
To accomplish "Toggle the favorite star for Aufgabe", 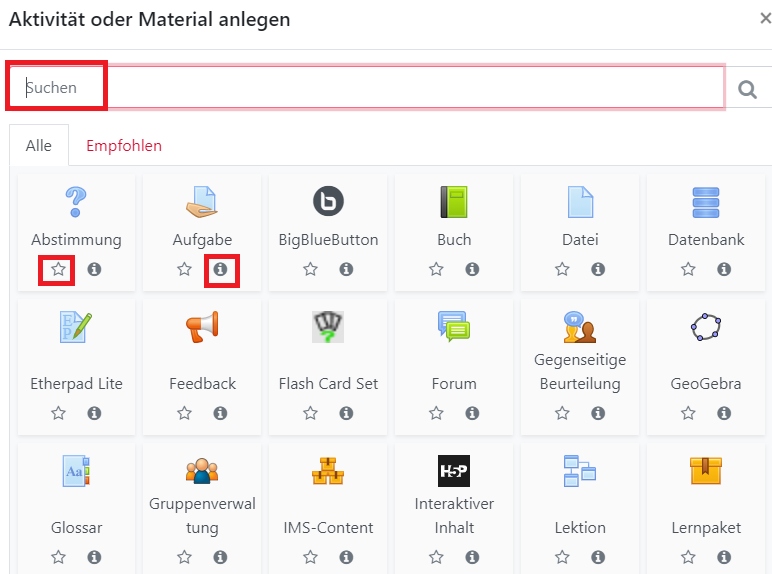I will 185,269.
